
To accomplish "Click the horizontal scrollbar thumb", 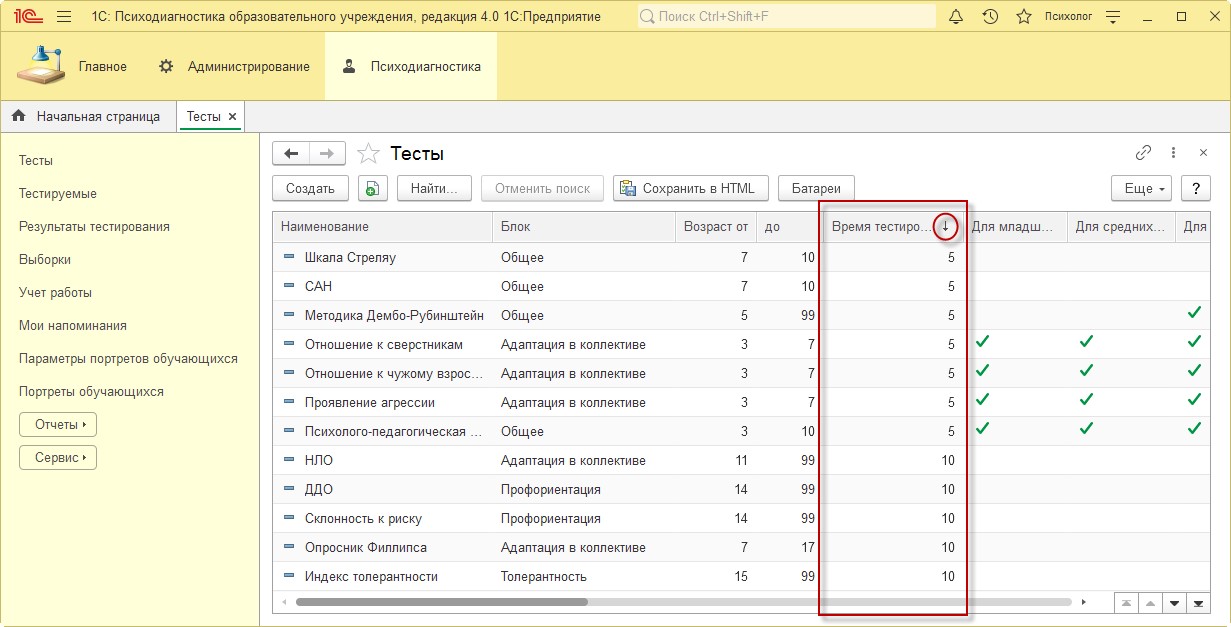I will (x=441, y=602).
